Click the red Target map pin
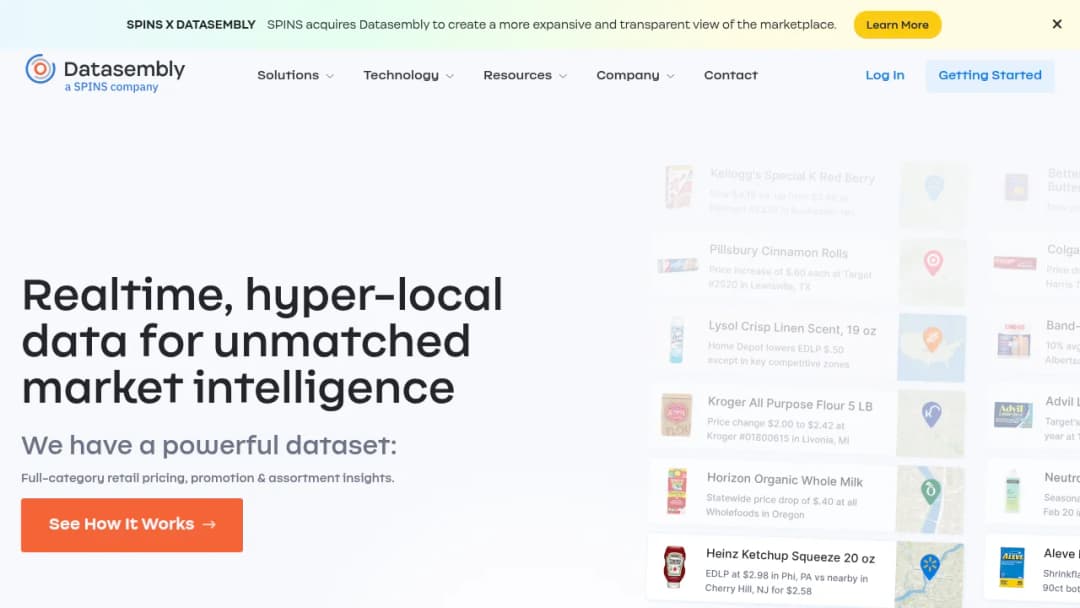This screenshot has height=608, width=1080. pyautogui.click(x=933, y=263)
